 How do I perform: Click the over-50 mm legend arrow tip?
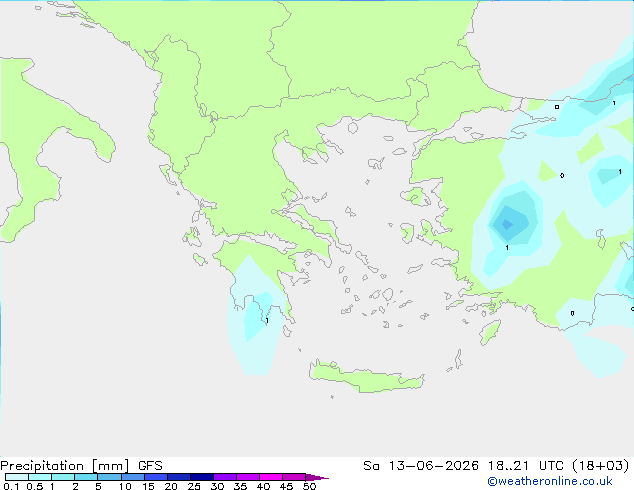point(317,477)
